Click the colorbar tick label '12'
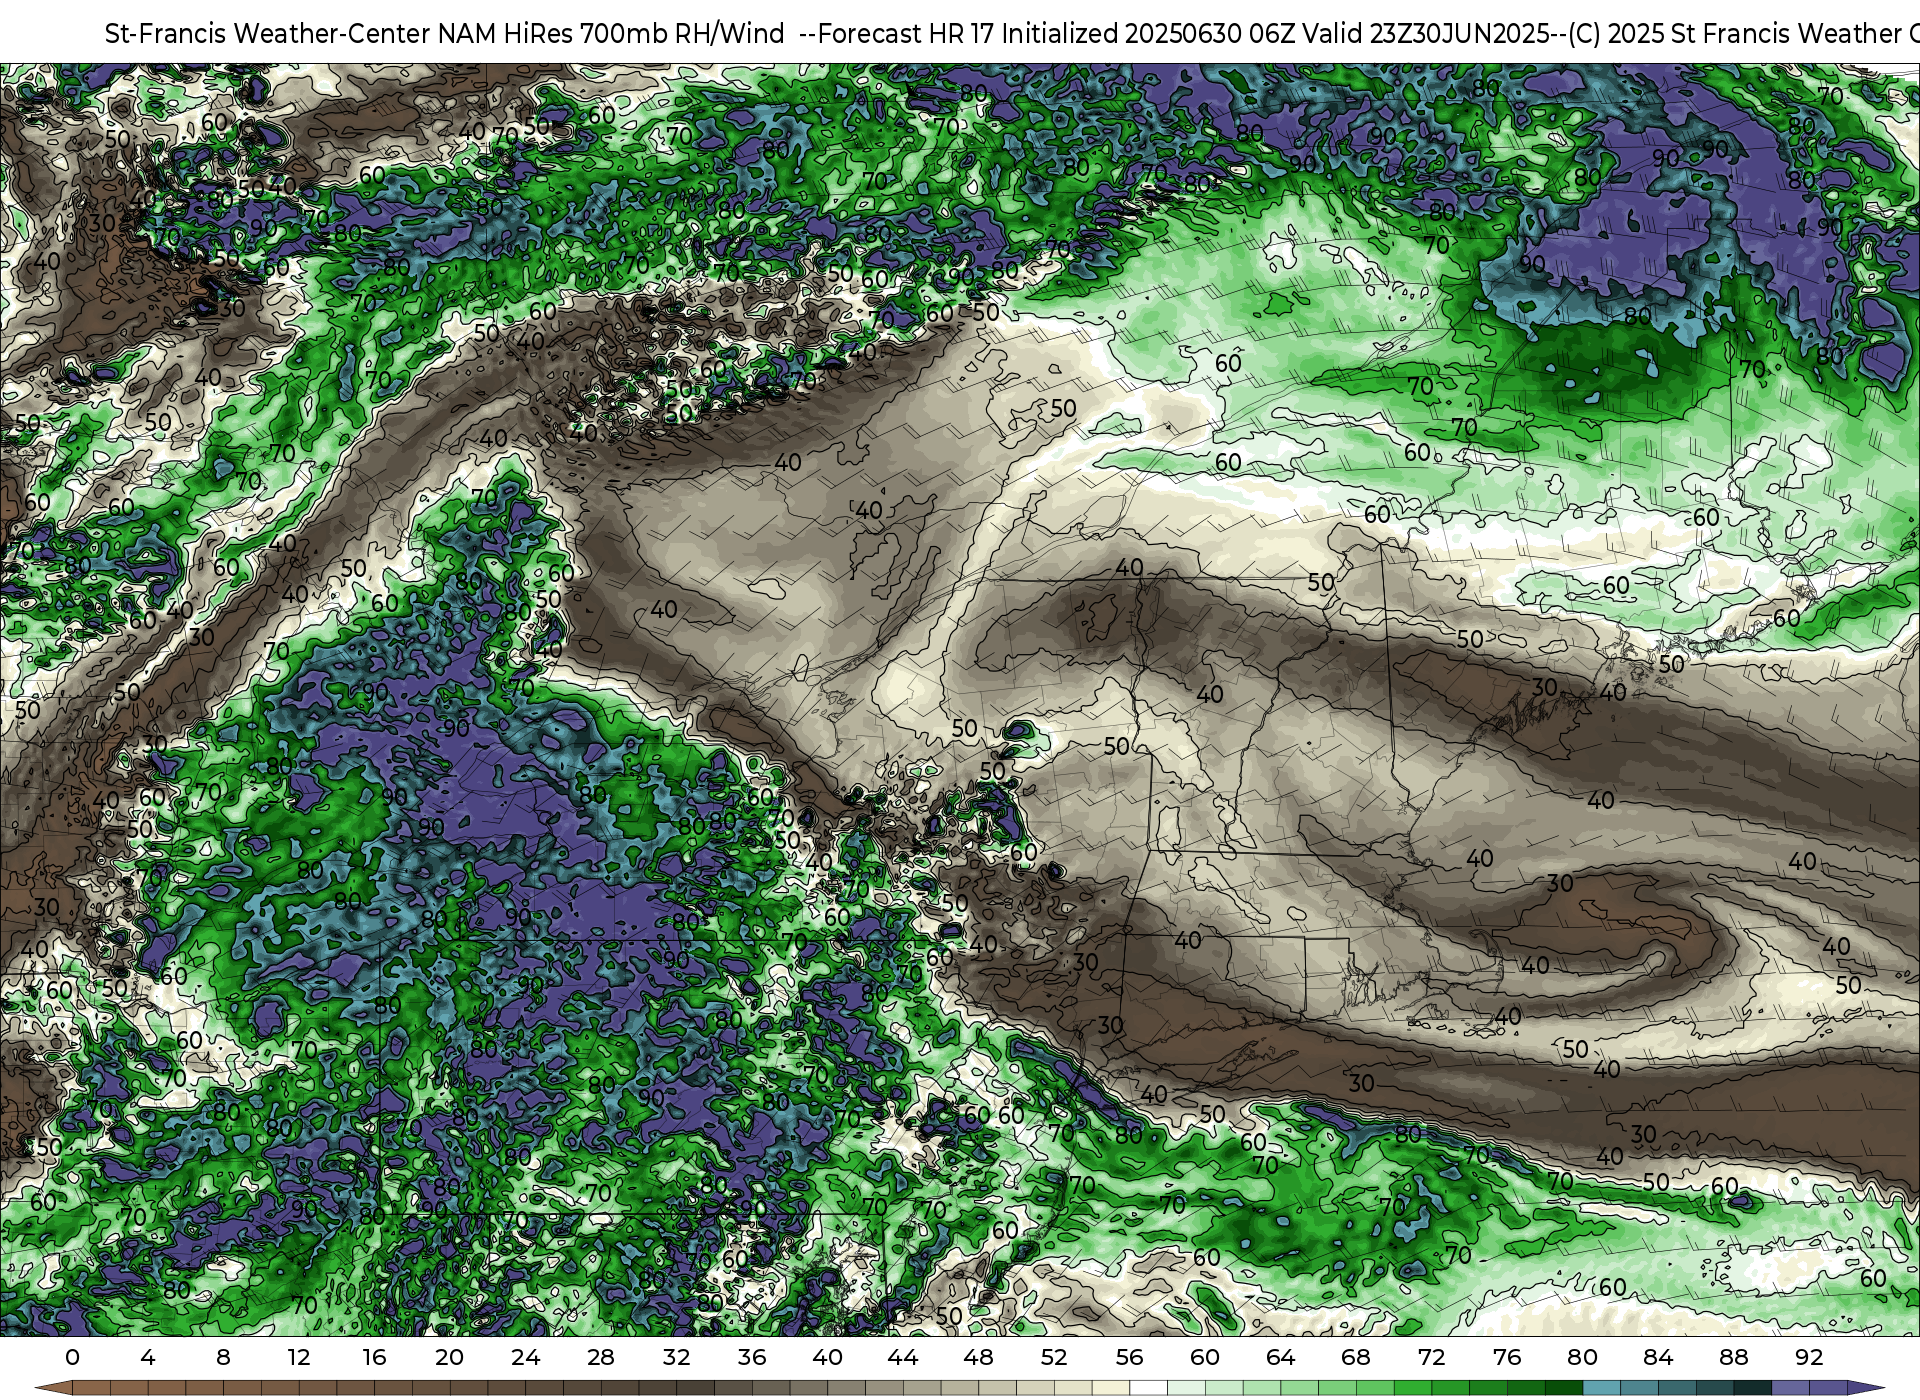The width and height of the screenshot is (1920, 1400). point(299,1357)
